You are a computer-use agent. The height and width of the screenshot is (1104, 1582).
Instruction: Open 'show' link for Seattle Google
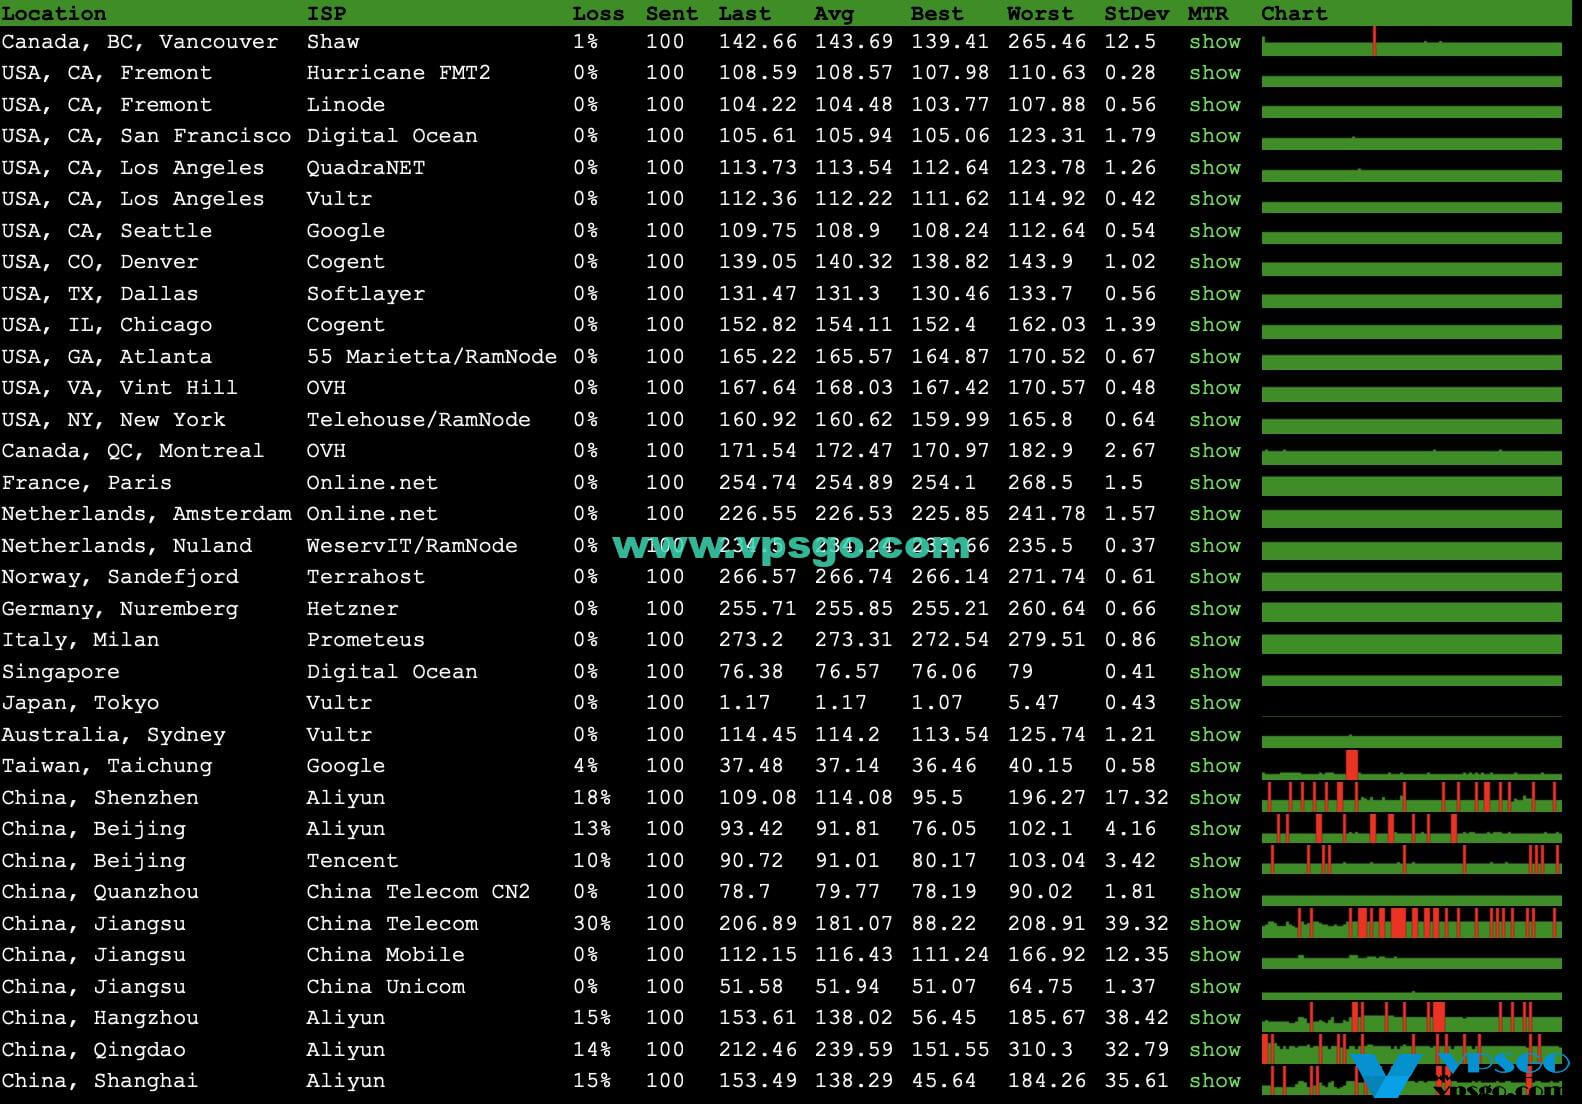point(1214,231)
